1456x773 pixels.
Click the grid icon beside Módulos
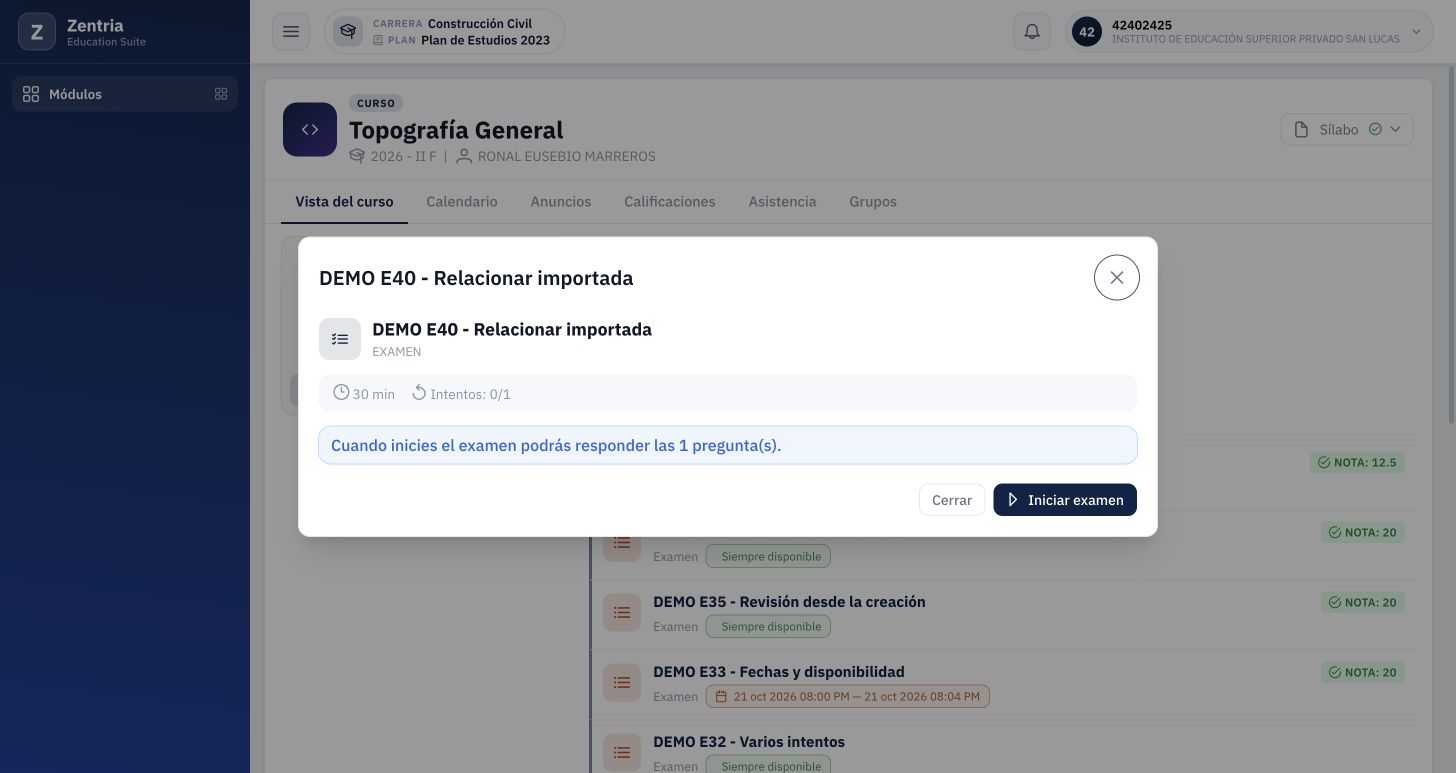click(x=221, y=94)
